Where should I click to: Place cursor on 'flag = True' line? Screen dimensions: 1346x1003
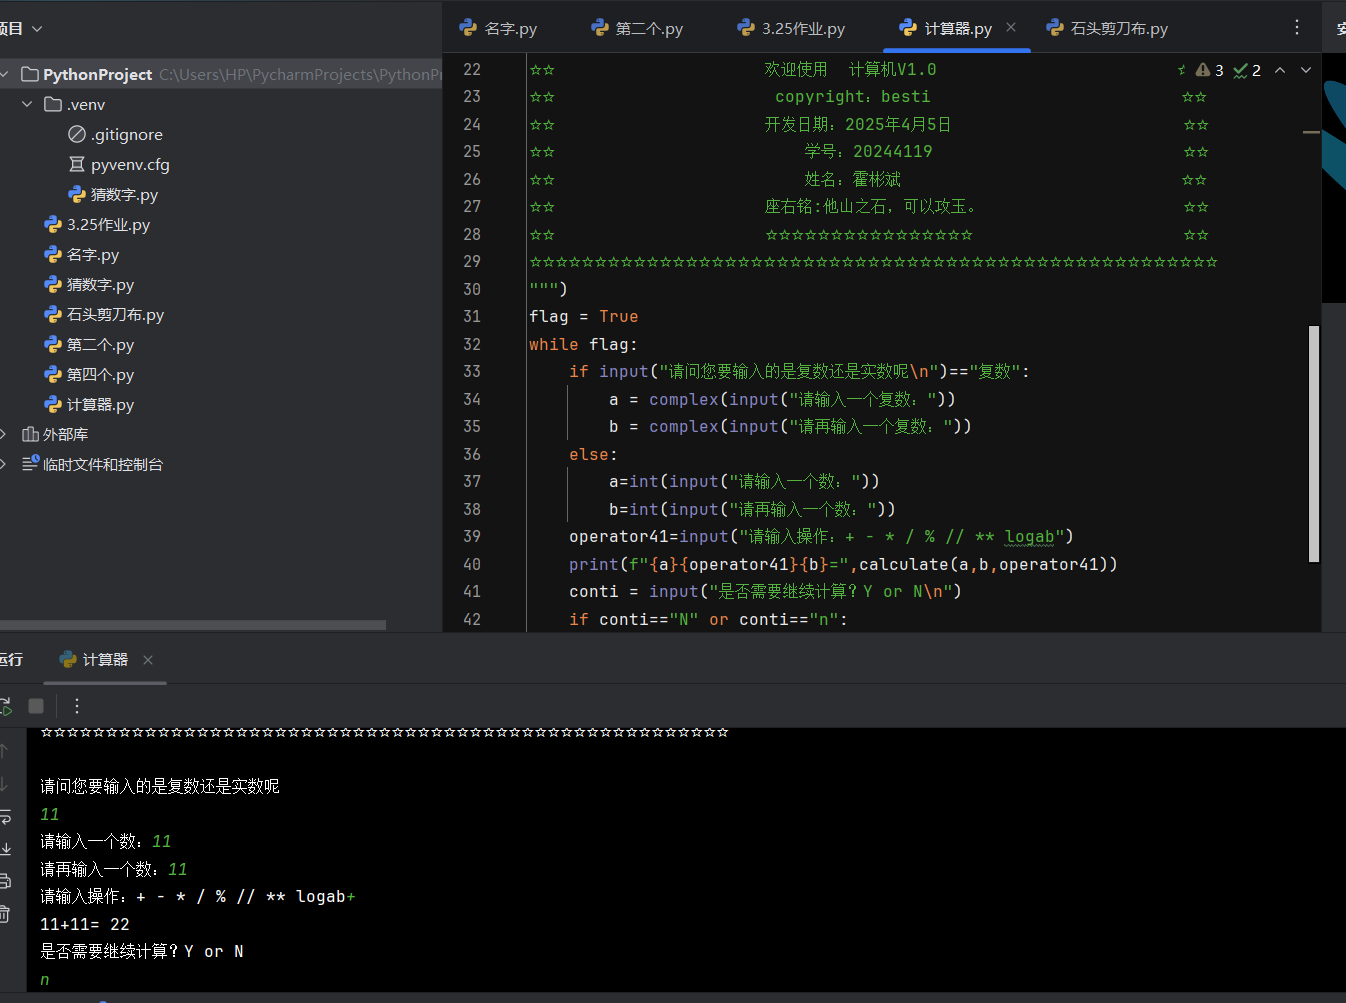coord(584,316)
